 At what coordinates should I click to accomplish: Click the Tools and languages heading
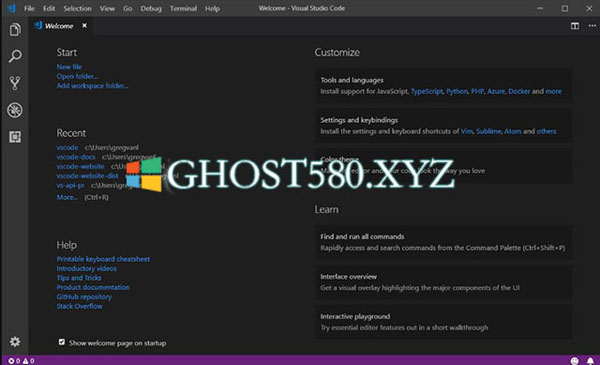coord(352,80)
